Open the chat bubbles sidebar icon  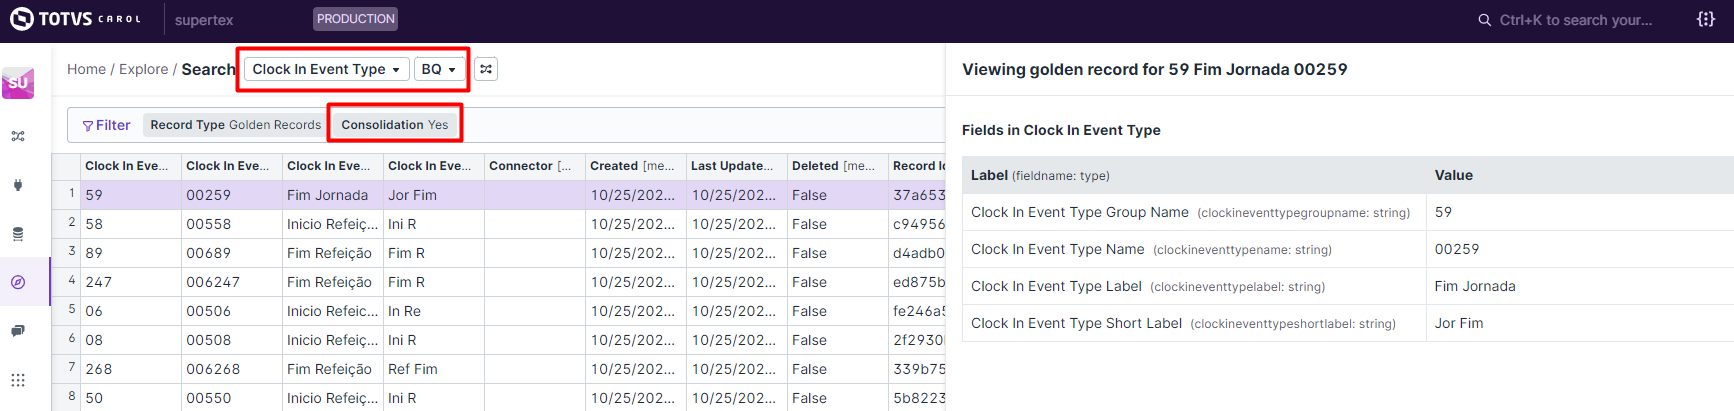coord(18,331)
